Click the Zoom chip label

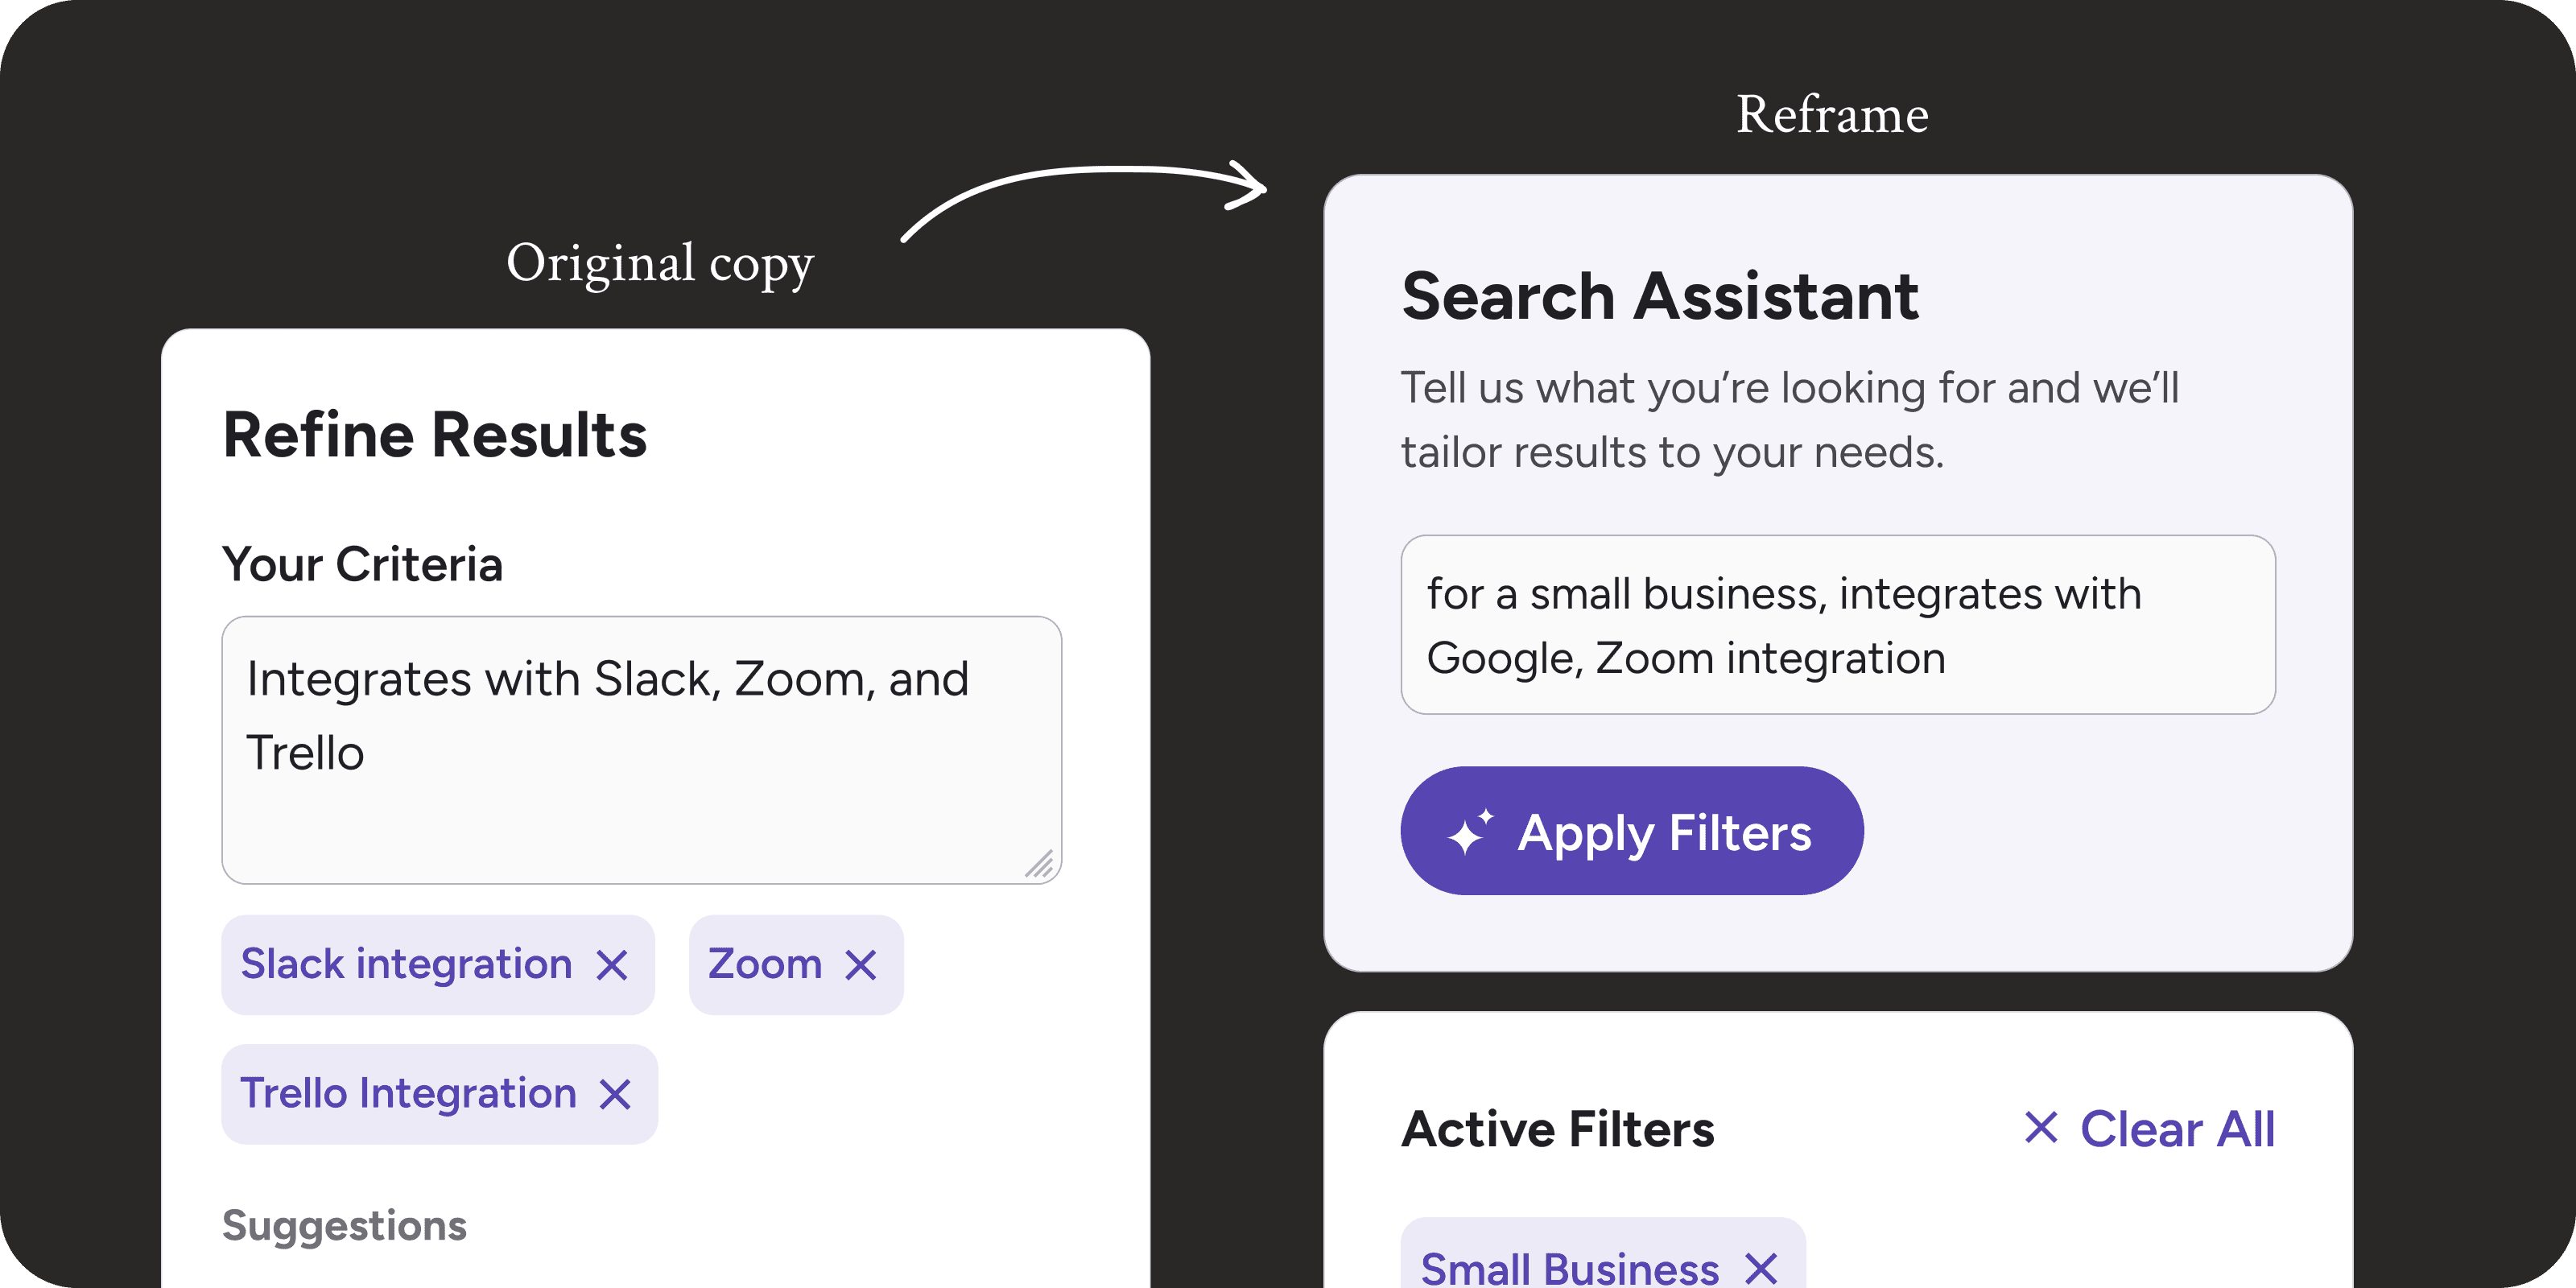[x=765, y=965]
